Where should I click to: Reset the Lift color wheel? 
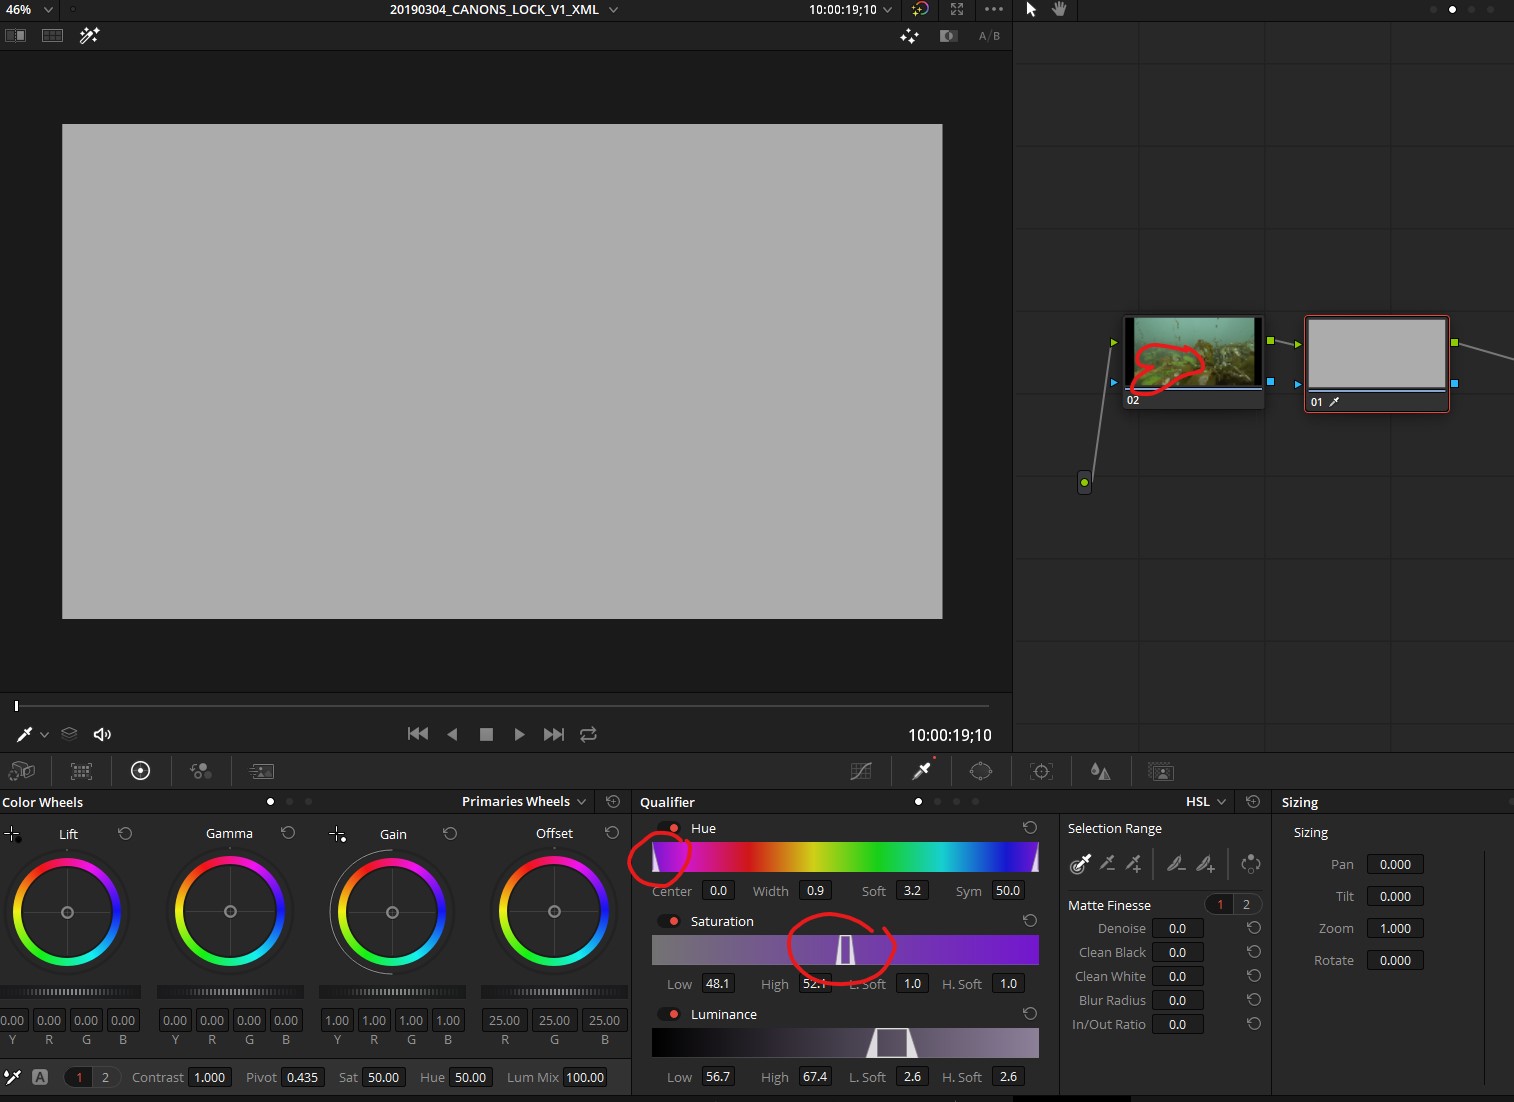[x=125, y=833]
